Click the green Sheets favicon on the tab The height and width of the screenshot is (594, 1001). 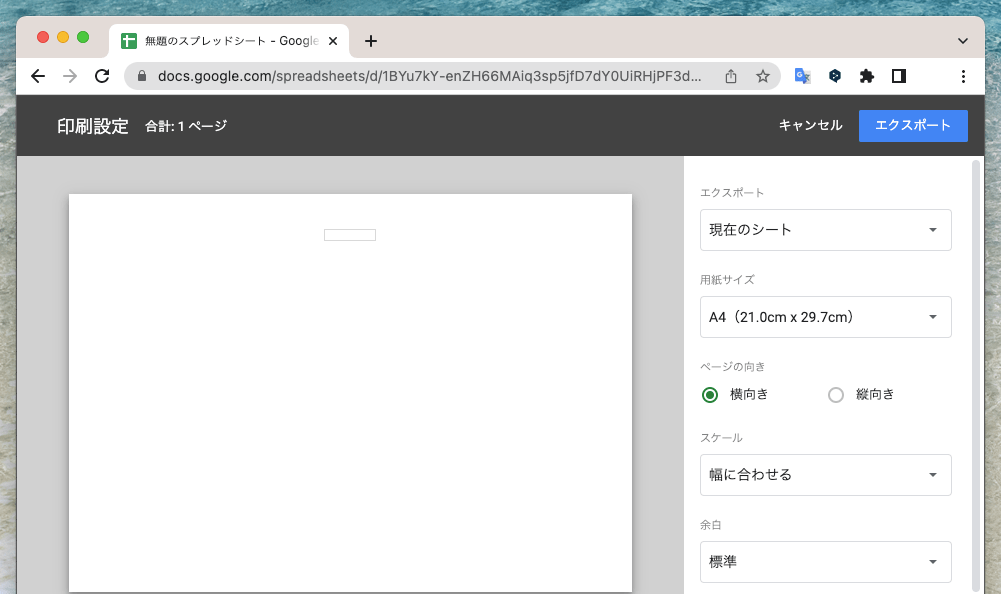click(x=129, y=41)
